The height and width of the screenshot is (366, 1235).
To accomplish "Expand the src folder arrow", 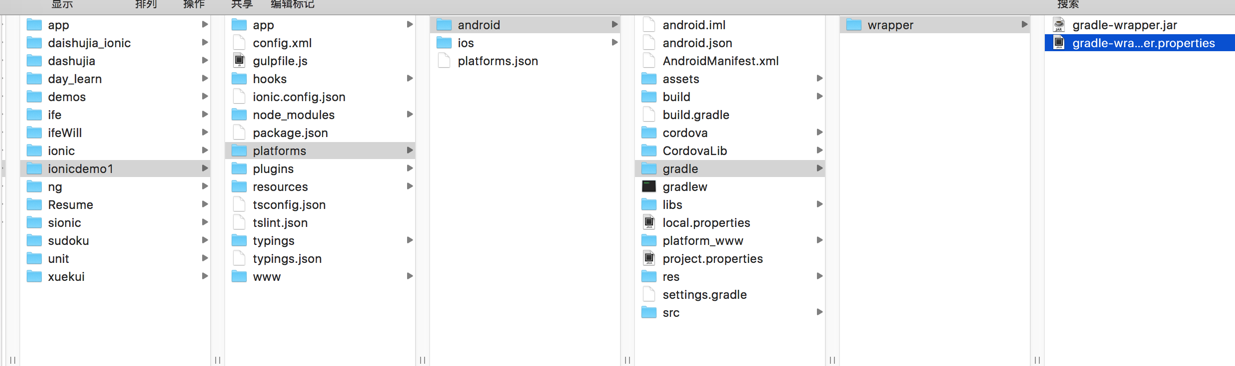I will coord(820,313).
